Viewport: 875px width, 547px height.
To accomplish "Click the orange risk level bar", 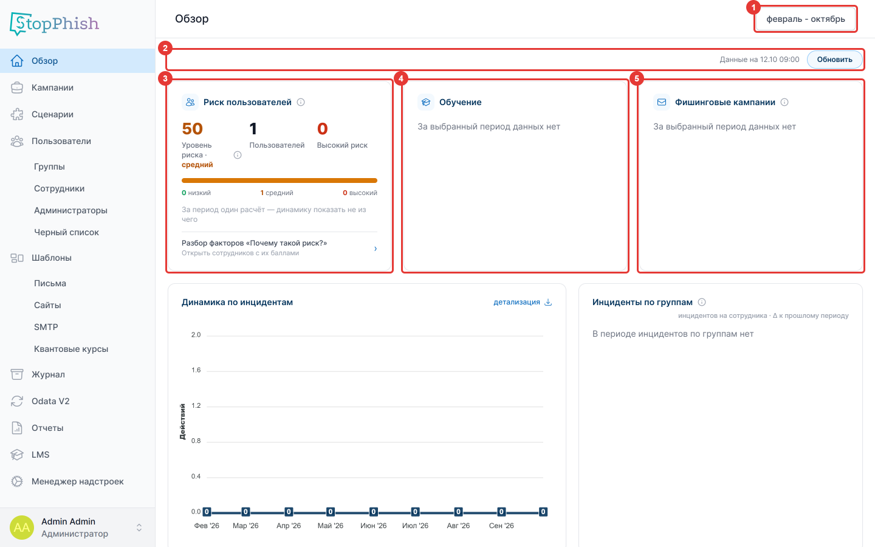I will click(279, 180).
